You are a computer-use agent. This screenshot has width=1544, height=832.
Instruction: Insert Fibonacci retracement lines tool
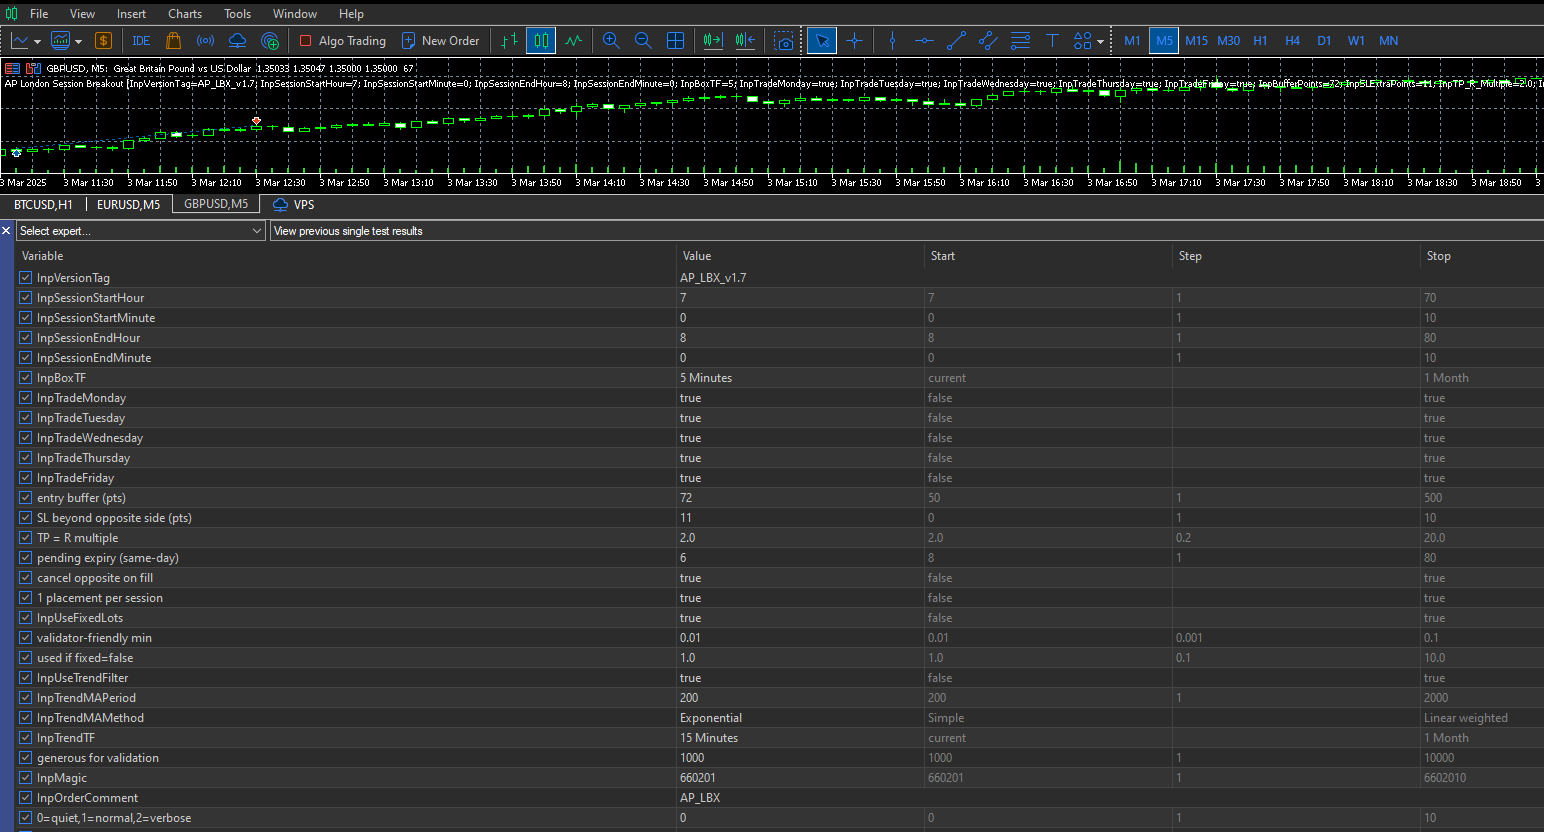click(x=1020, y=41)
